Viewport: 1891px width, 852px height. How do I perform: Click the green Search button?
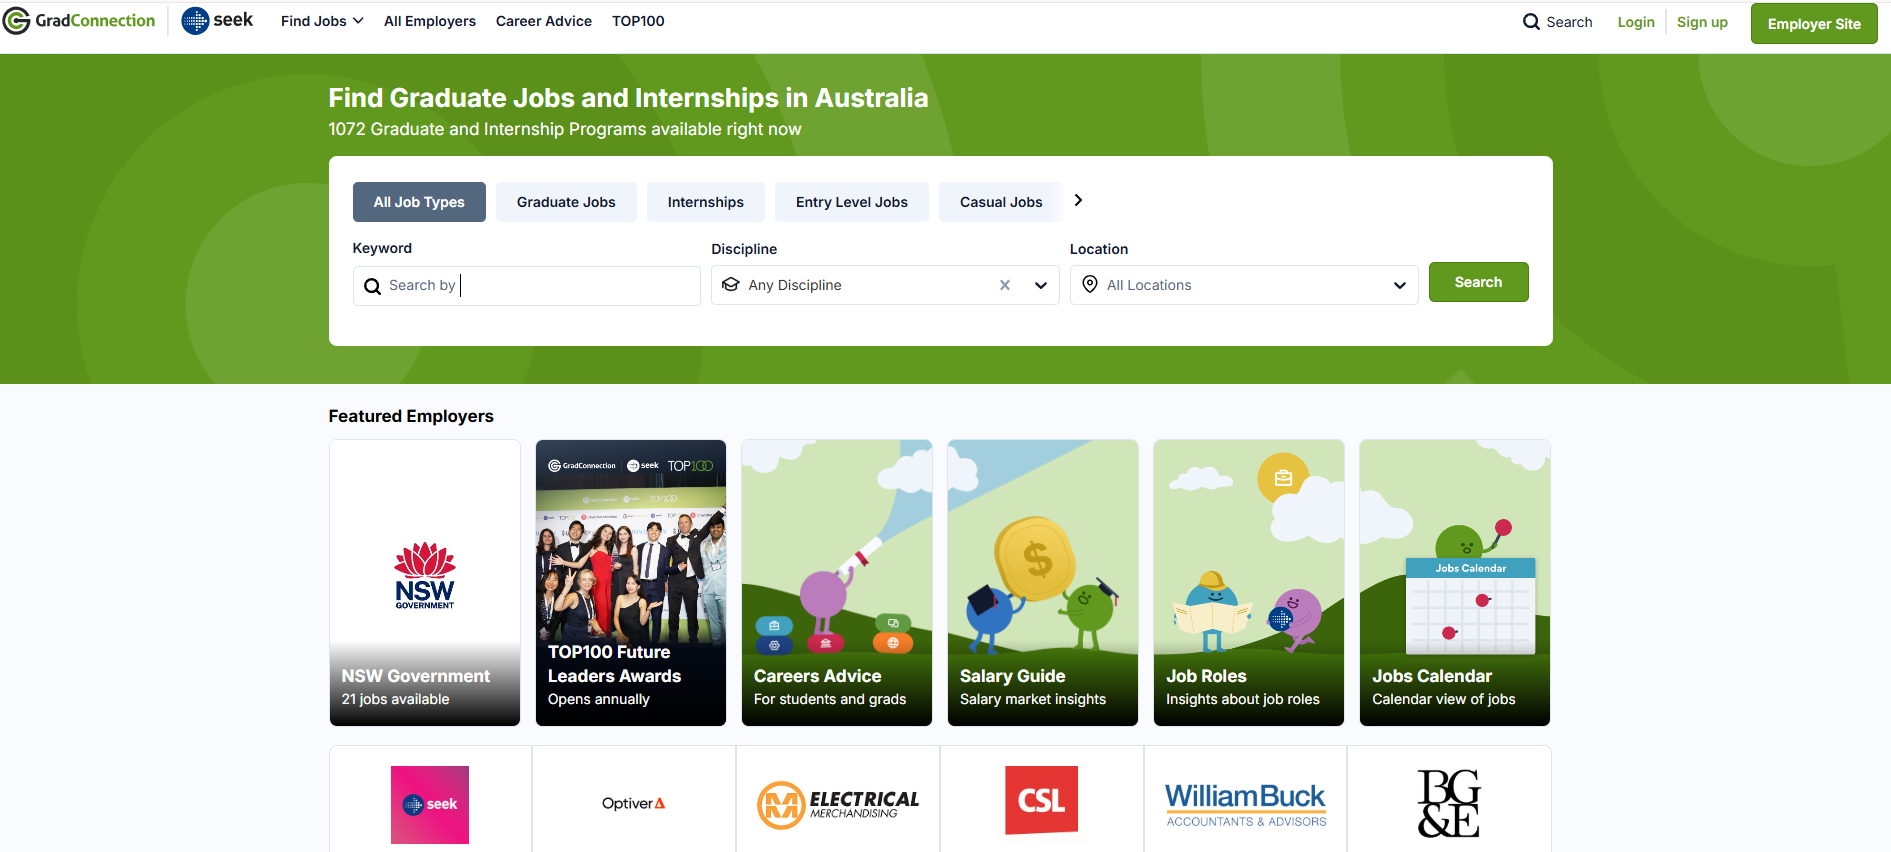click(1478, 282)
